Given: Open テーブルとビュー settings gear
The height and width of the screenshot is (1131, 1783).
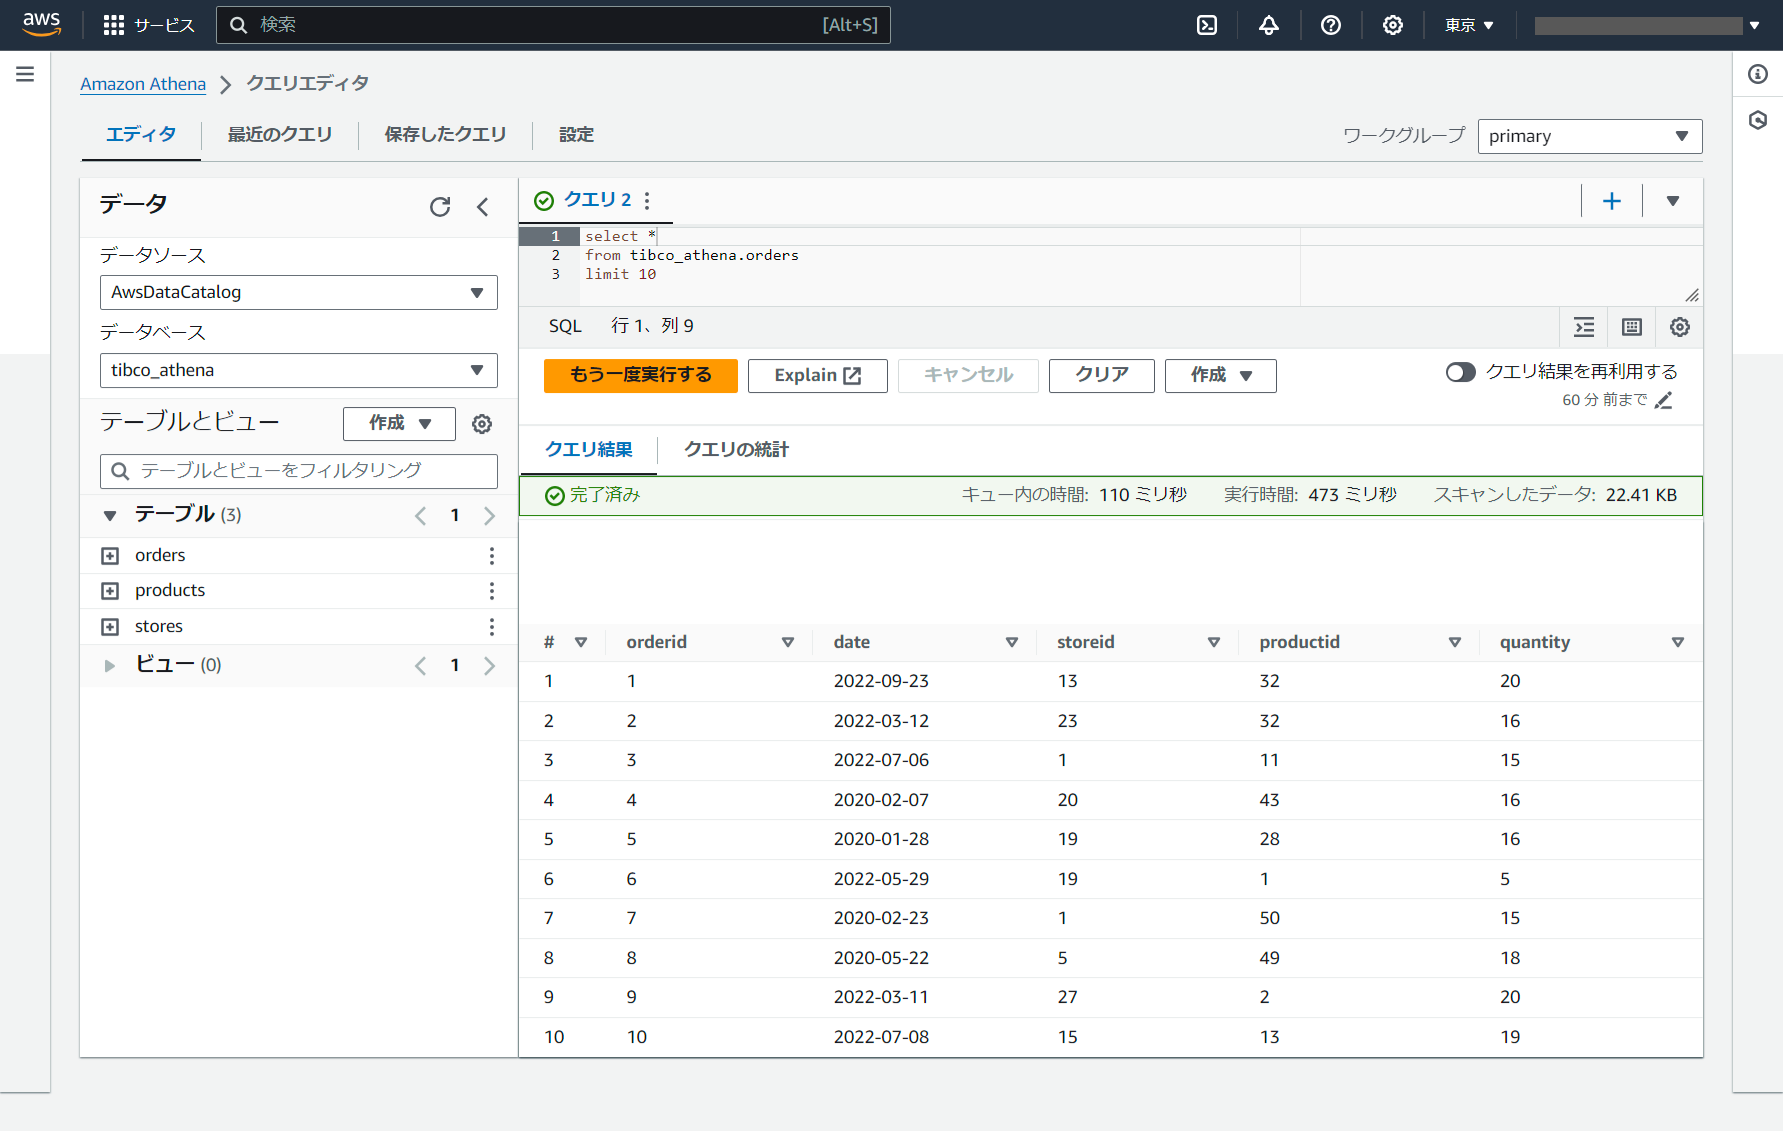Looking at the screenshot, I should tap(482, 424).
